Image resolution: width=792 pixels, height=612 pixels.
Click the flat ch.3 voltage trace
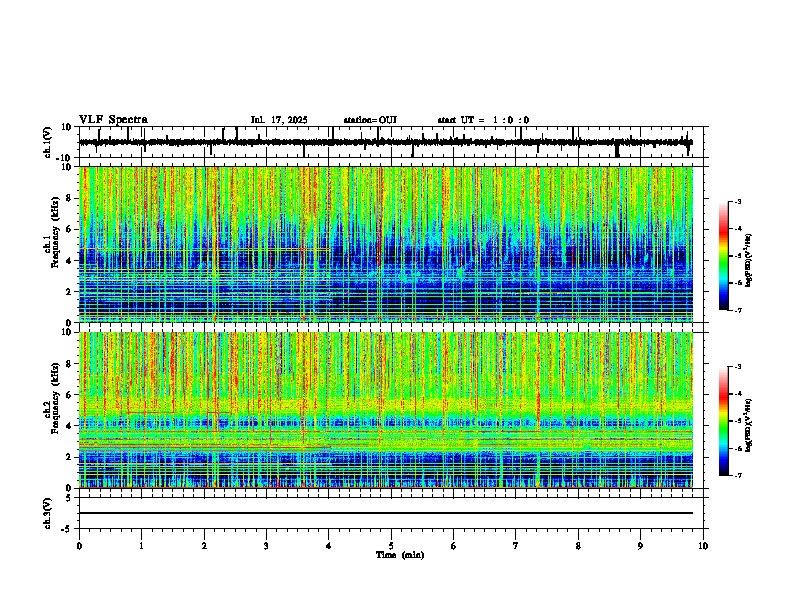(386, 513)
